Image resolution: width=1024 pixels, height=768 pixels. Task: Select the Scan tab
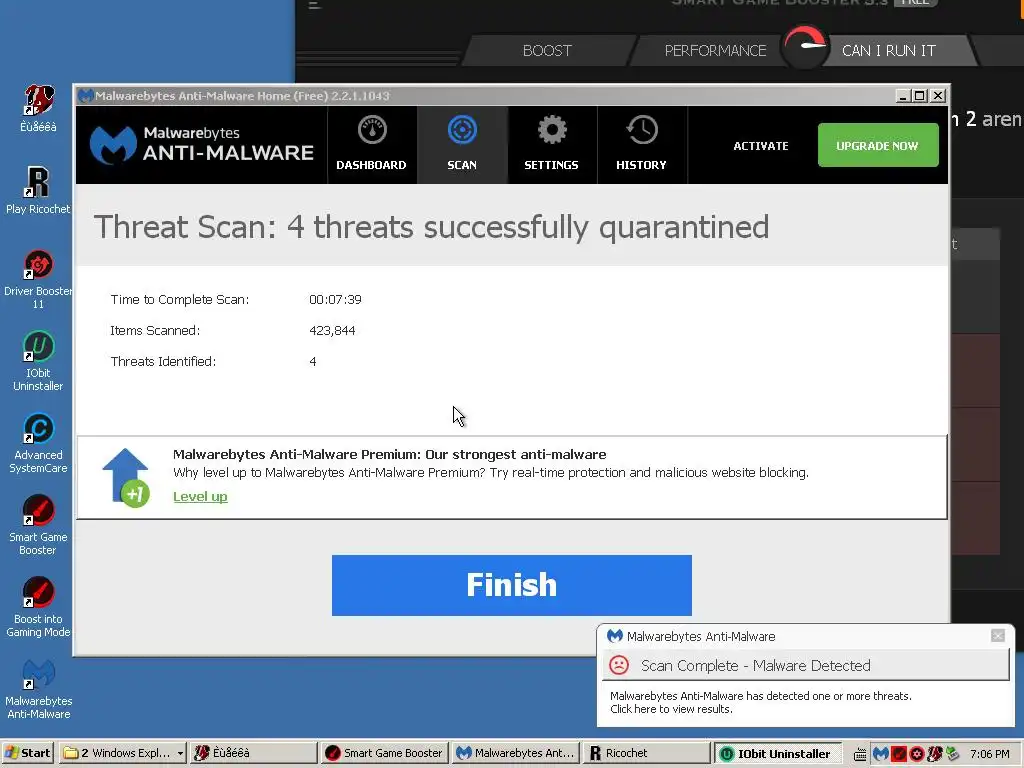[x=462, y=145]
